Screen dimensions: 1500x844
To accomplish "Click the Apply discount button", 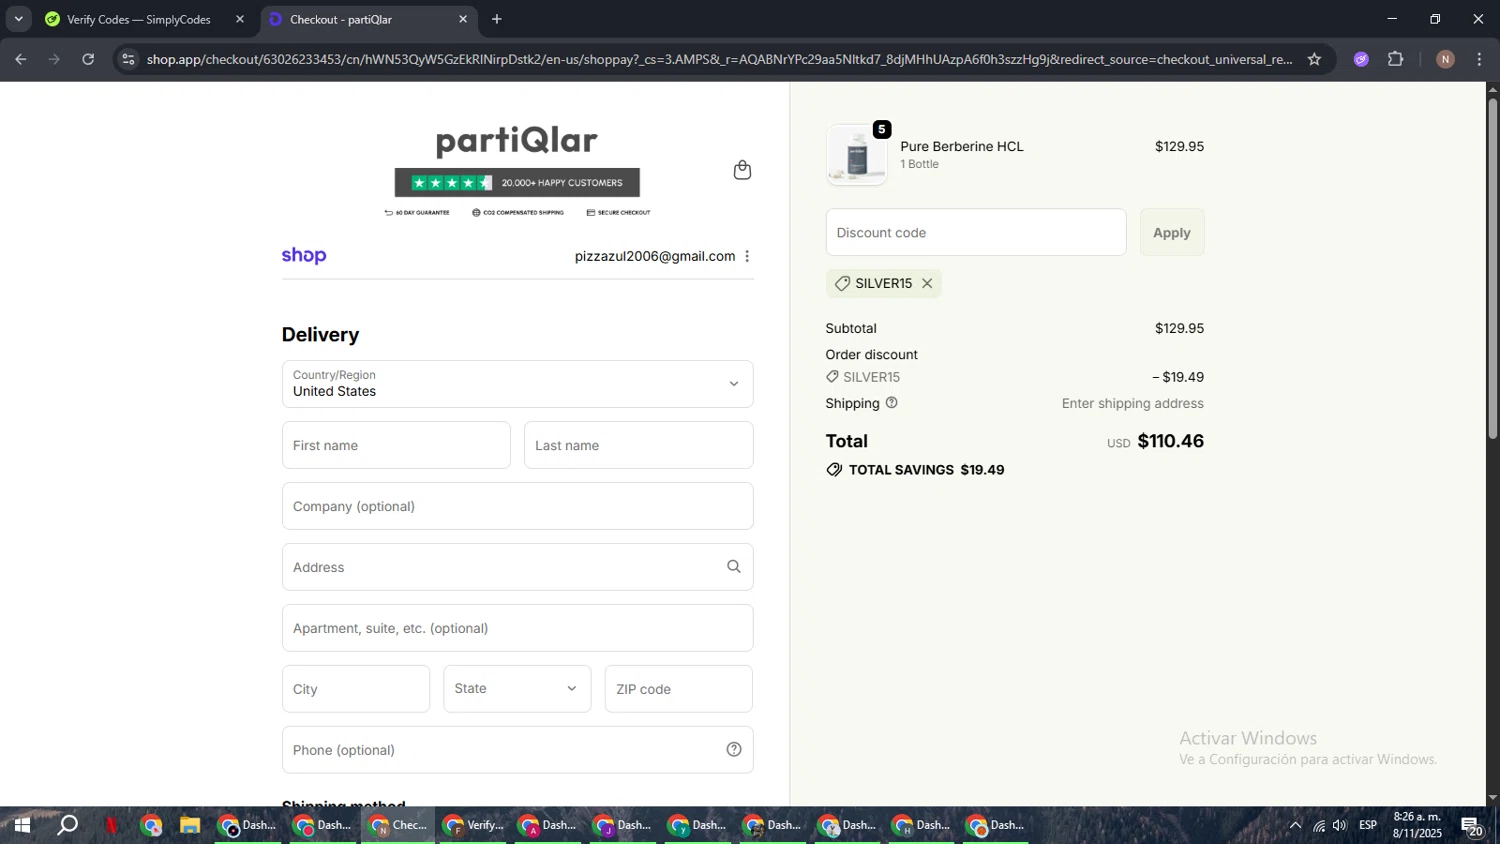I will click(x=1172, y=232).
